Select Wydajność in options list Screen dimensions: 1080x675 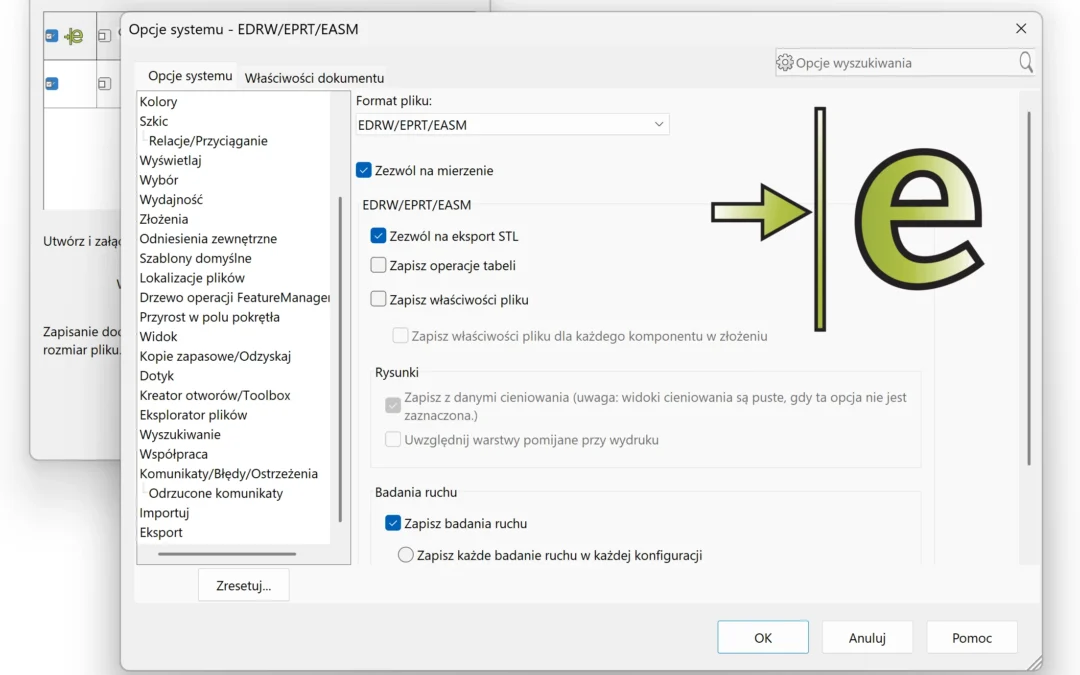pyautogui.click(x=171, y=199)
